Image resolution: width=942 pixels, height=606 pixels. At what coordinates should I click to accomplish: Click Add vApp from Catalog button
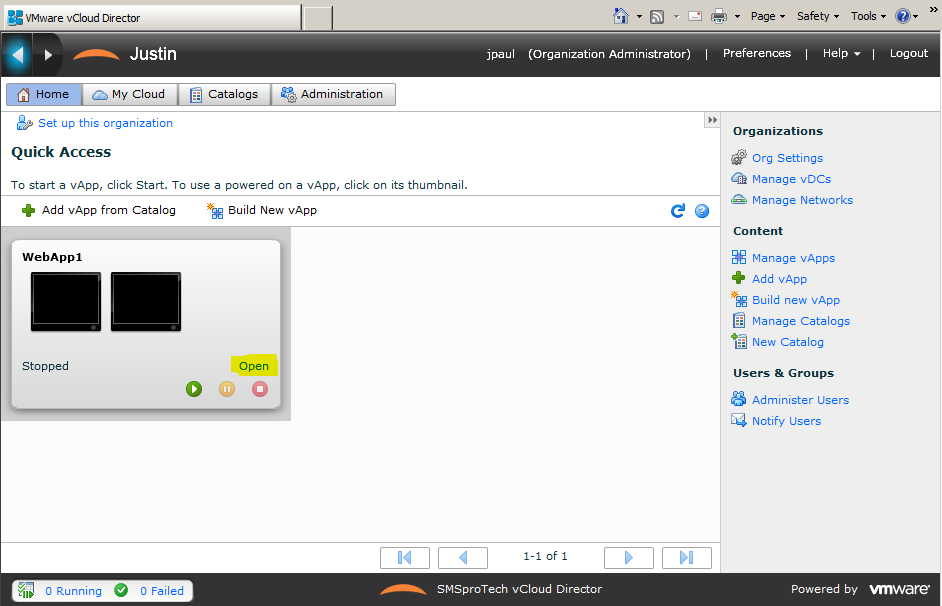[98, 210]
